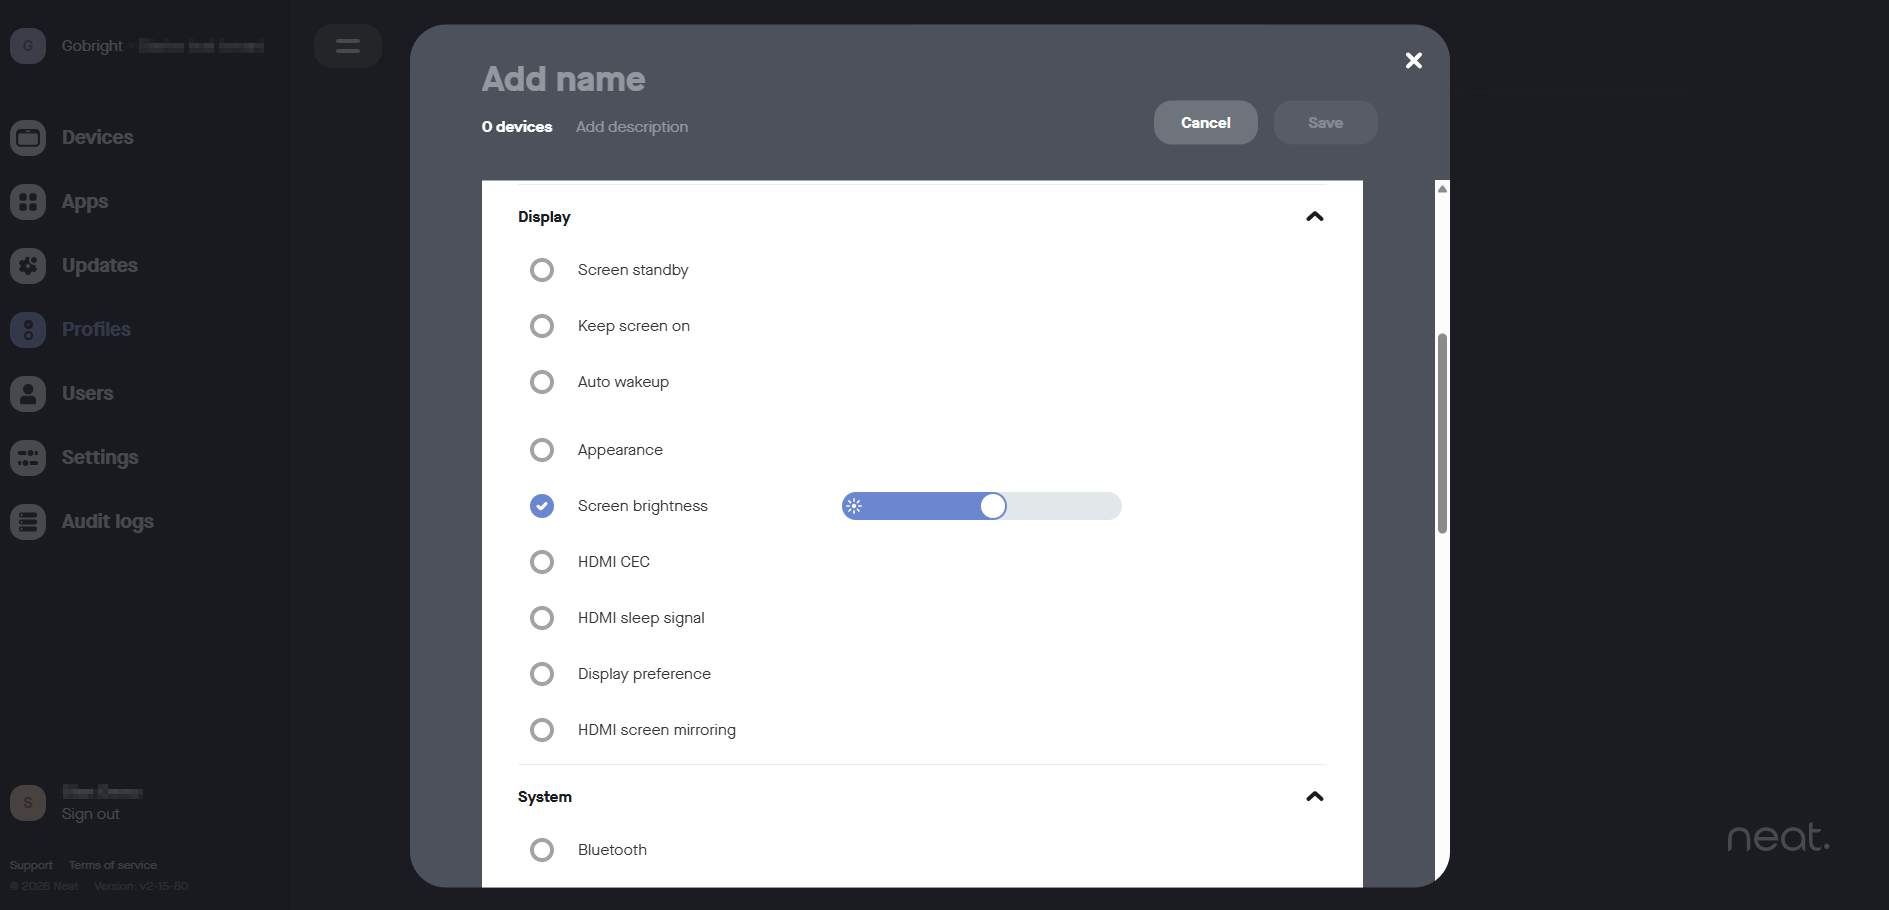Collapse the Display section chevron
Screen dimensions: 1889x910
[x=1314, y=217]
